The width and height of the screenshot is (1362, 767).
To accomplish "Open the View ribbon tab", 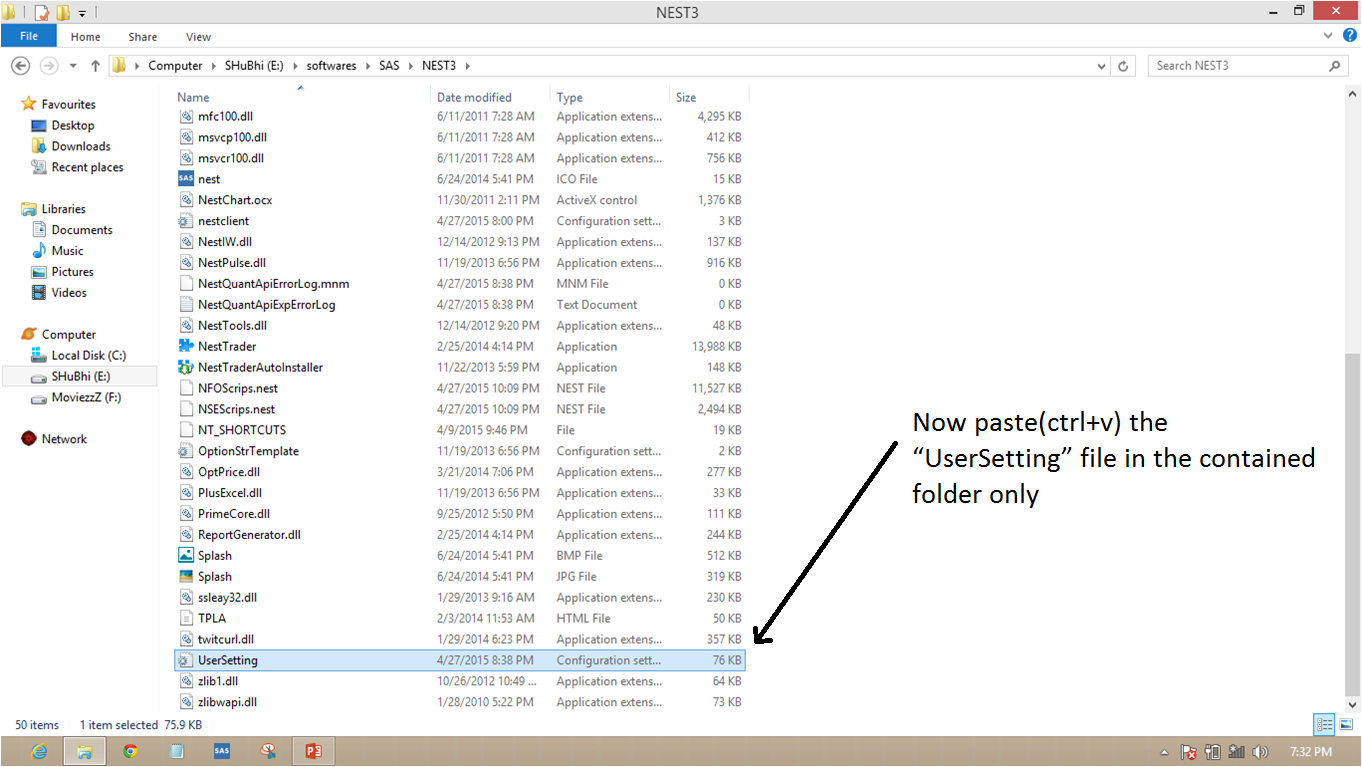I will pos(198,37).
